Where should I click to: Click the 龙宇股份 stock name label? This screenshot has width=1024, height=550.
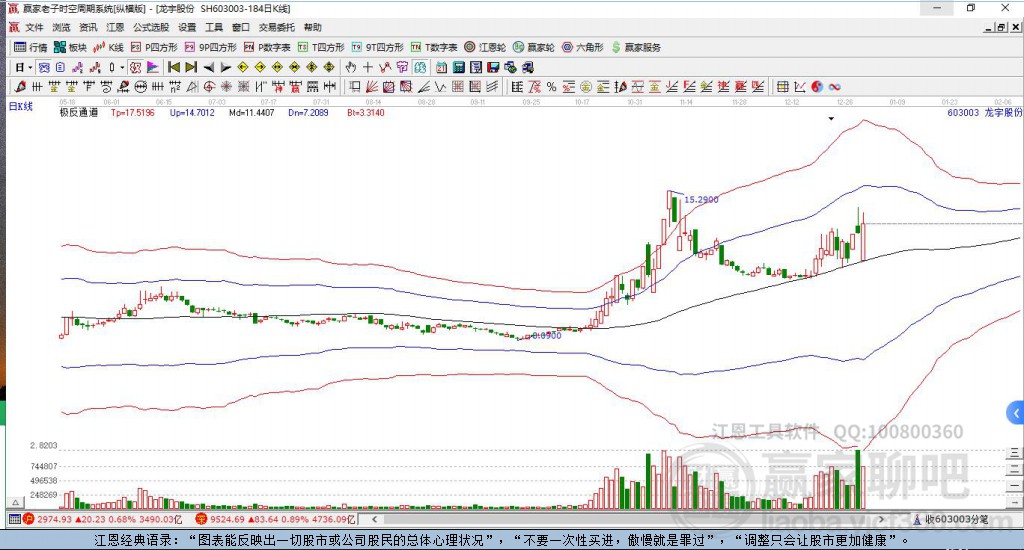[x=1003, y=112]
